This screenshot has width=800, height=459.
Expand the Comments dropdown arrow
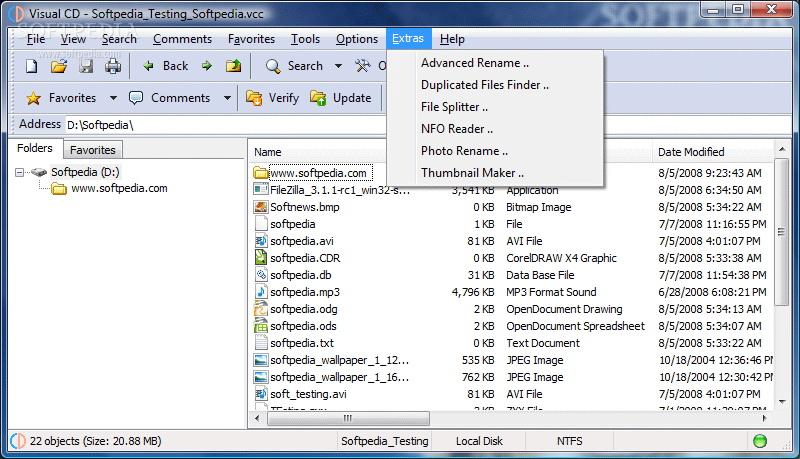click(228, 98)
